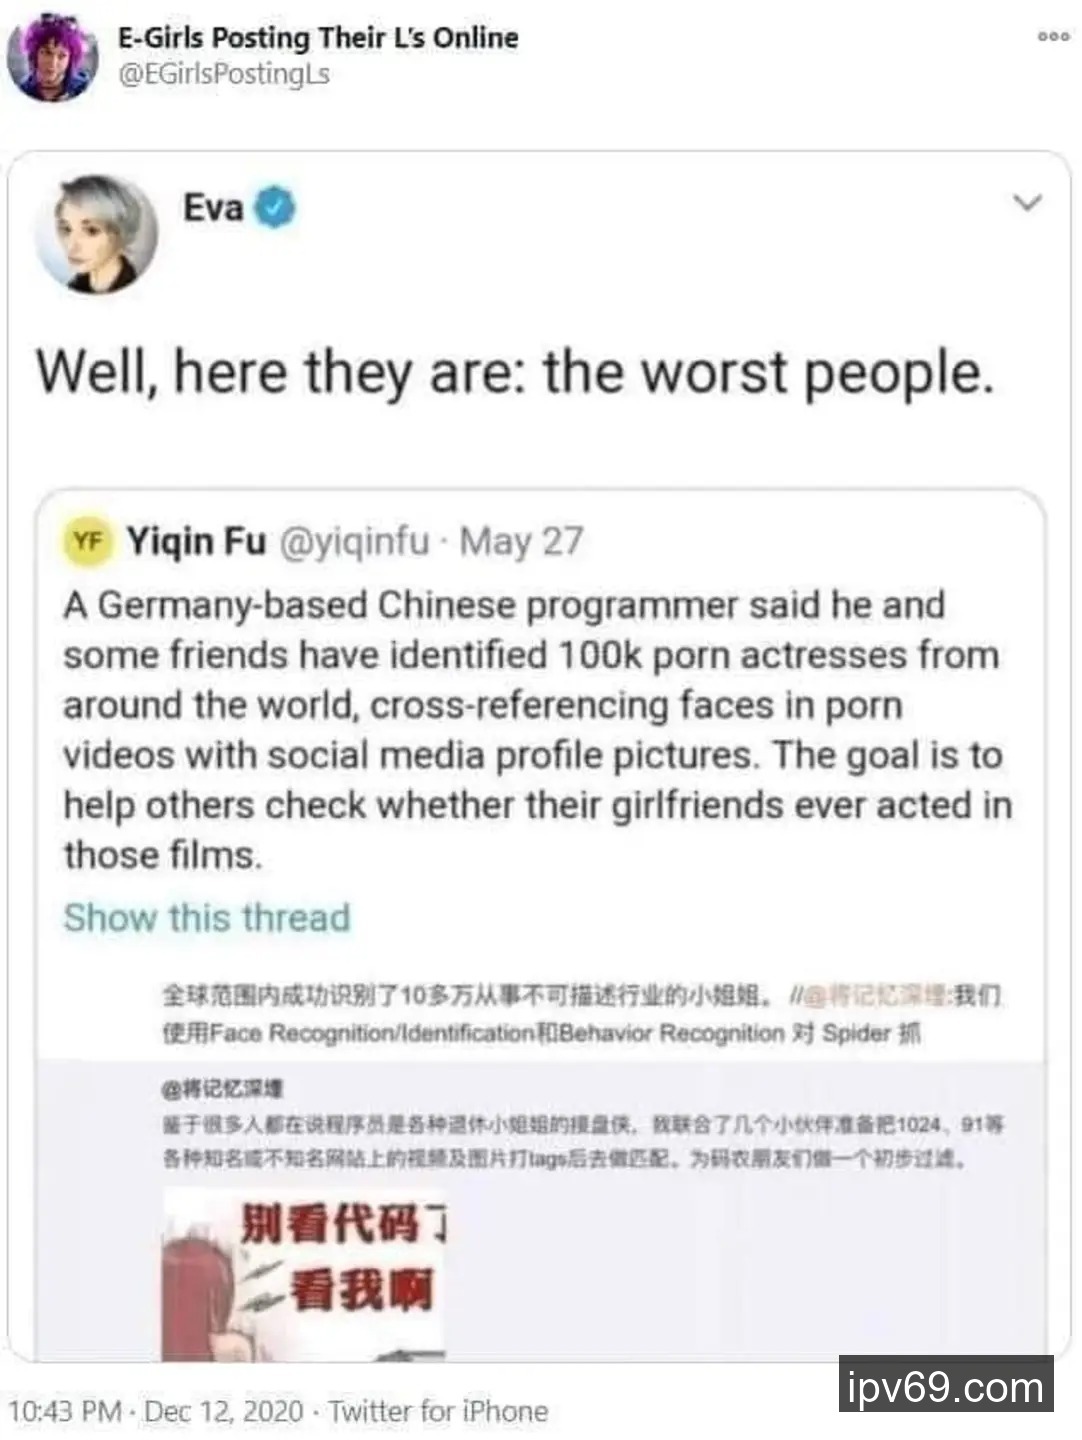Open the three-dot more options menu

1053,37
